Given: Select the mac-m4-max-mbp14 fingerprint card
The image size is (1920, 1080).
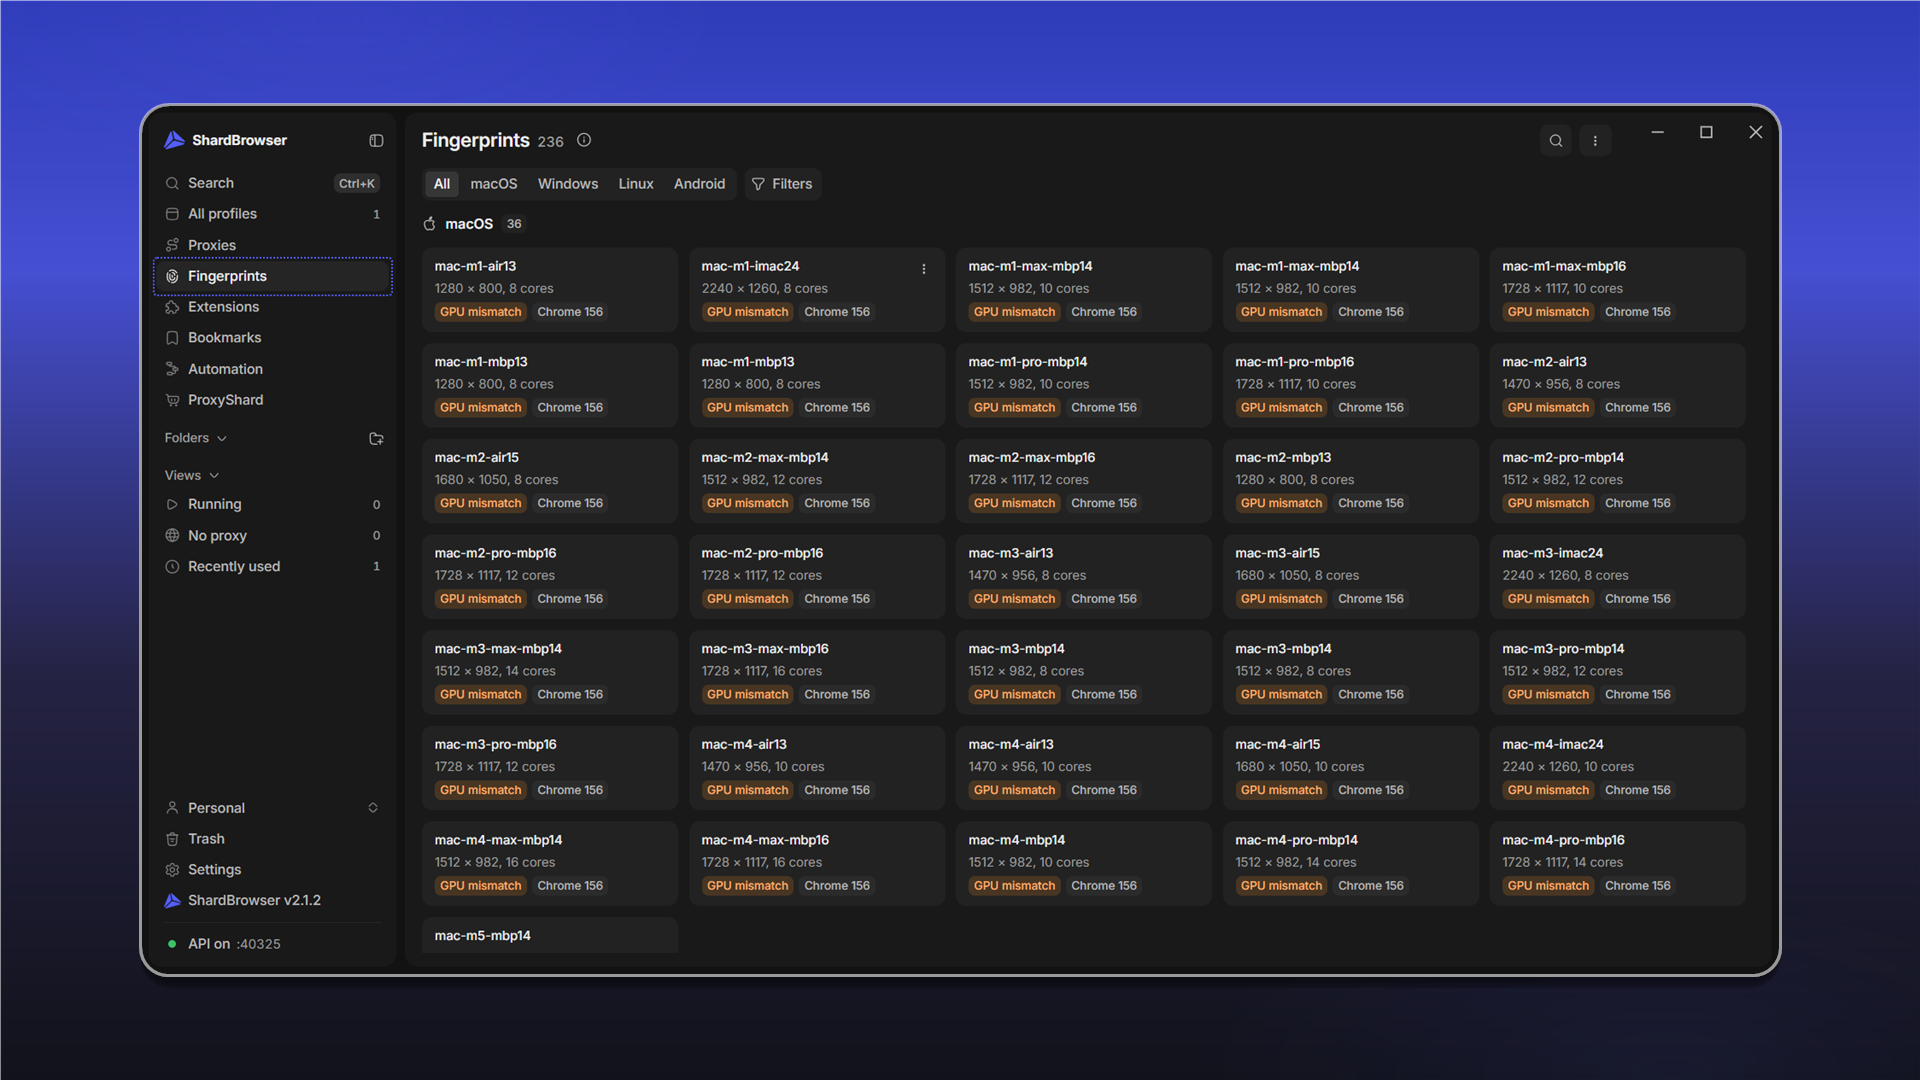Looking at the screenshot, I should 550,864.
